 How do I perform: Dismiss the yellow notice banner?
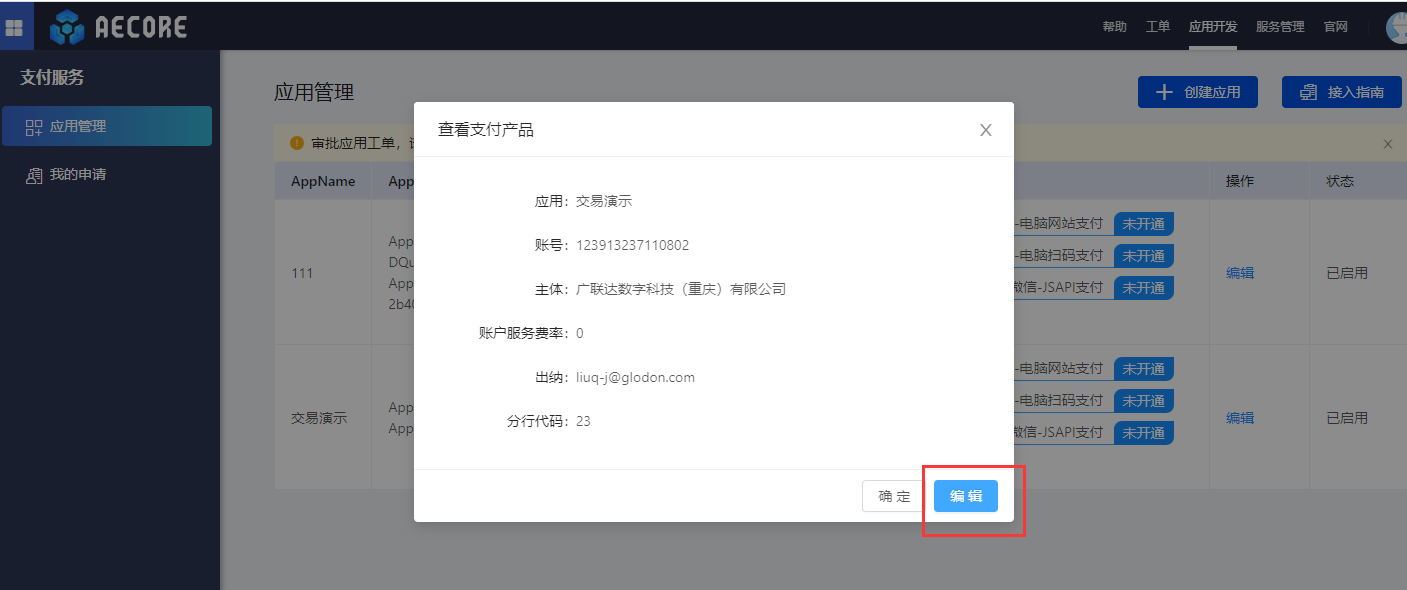[x=1387, y=144]
